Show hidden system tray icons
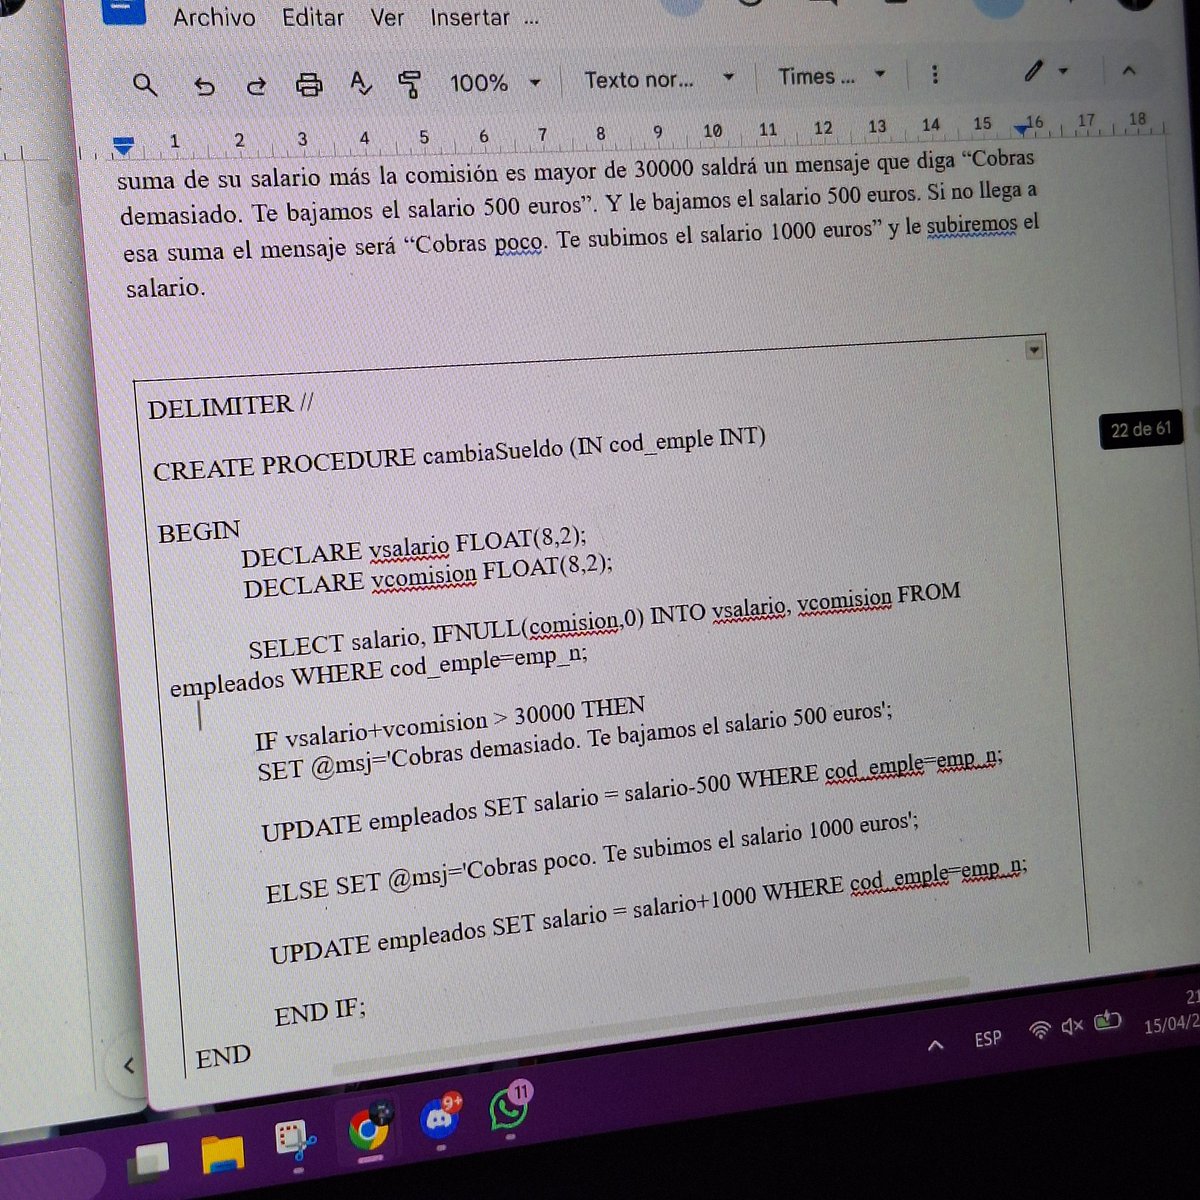The height and width of the screenshot is (1200, 1200). pos(936,1045)
